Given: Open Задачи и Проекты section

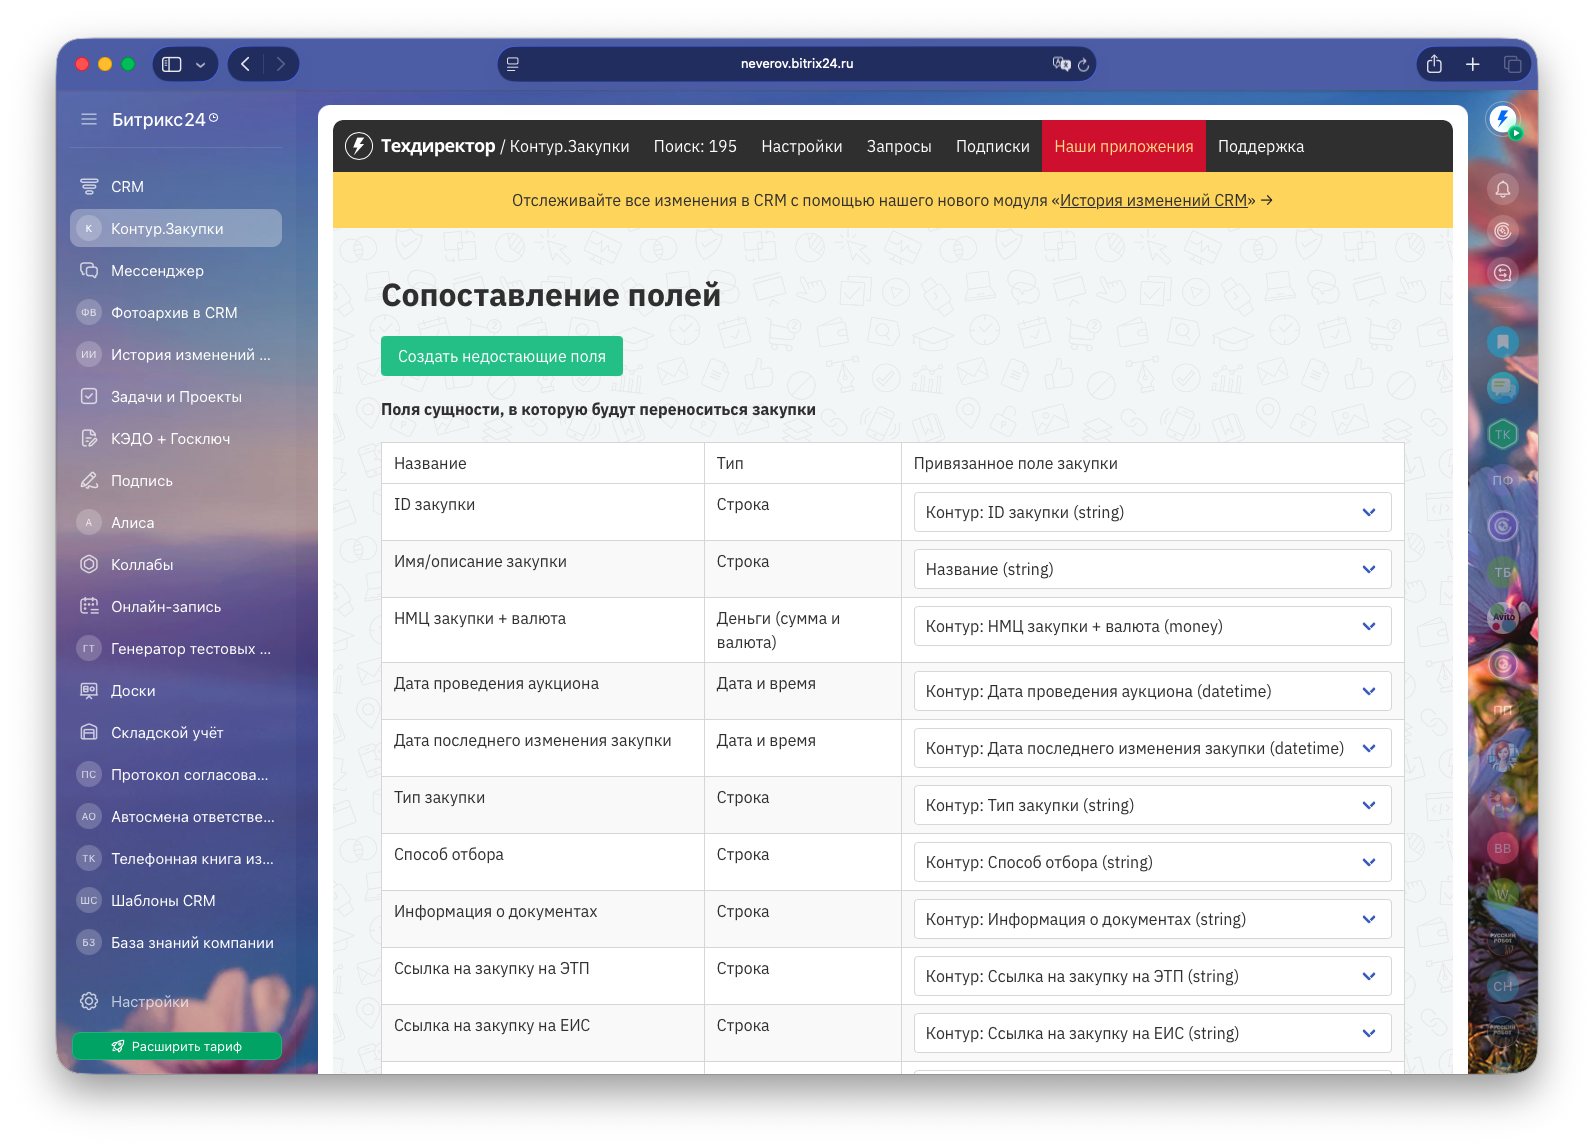Looking at the screenshot, I should [176, 397].
